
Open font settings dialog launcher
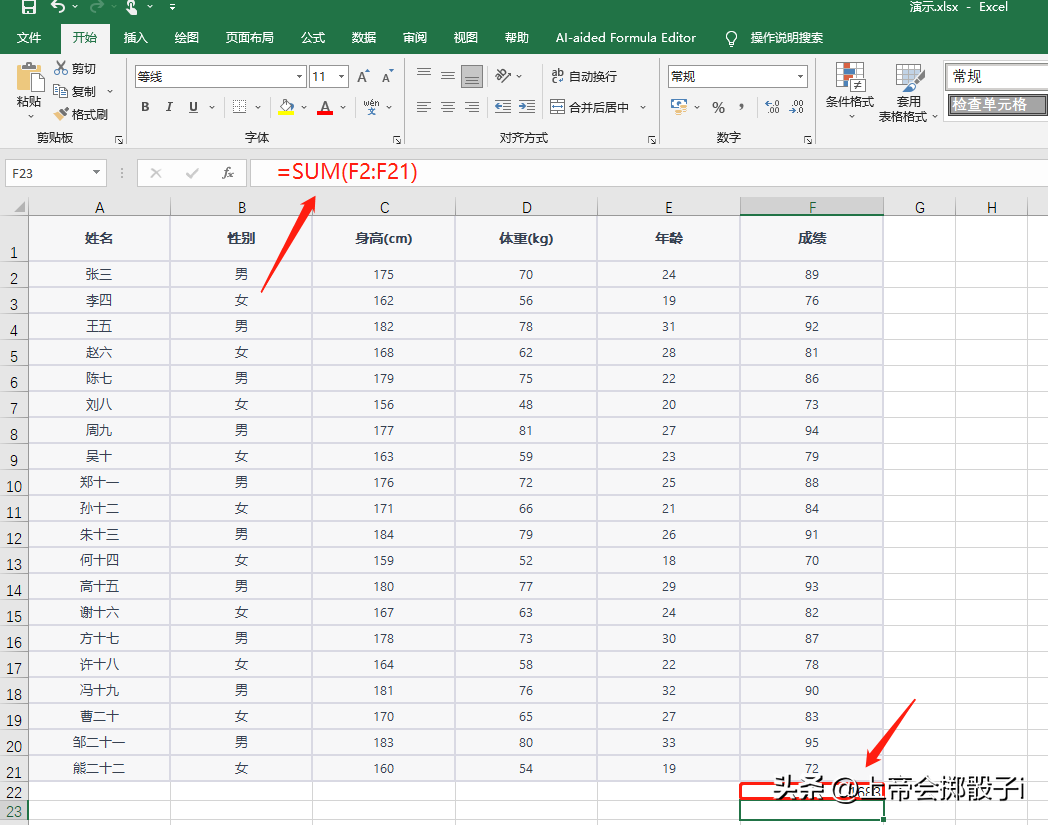(x=397, y=140)
